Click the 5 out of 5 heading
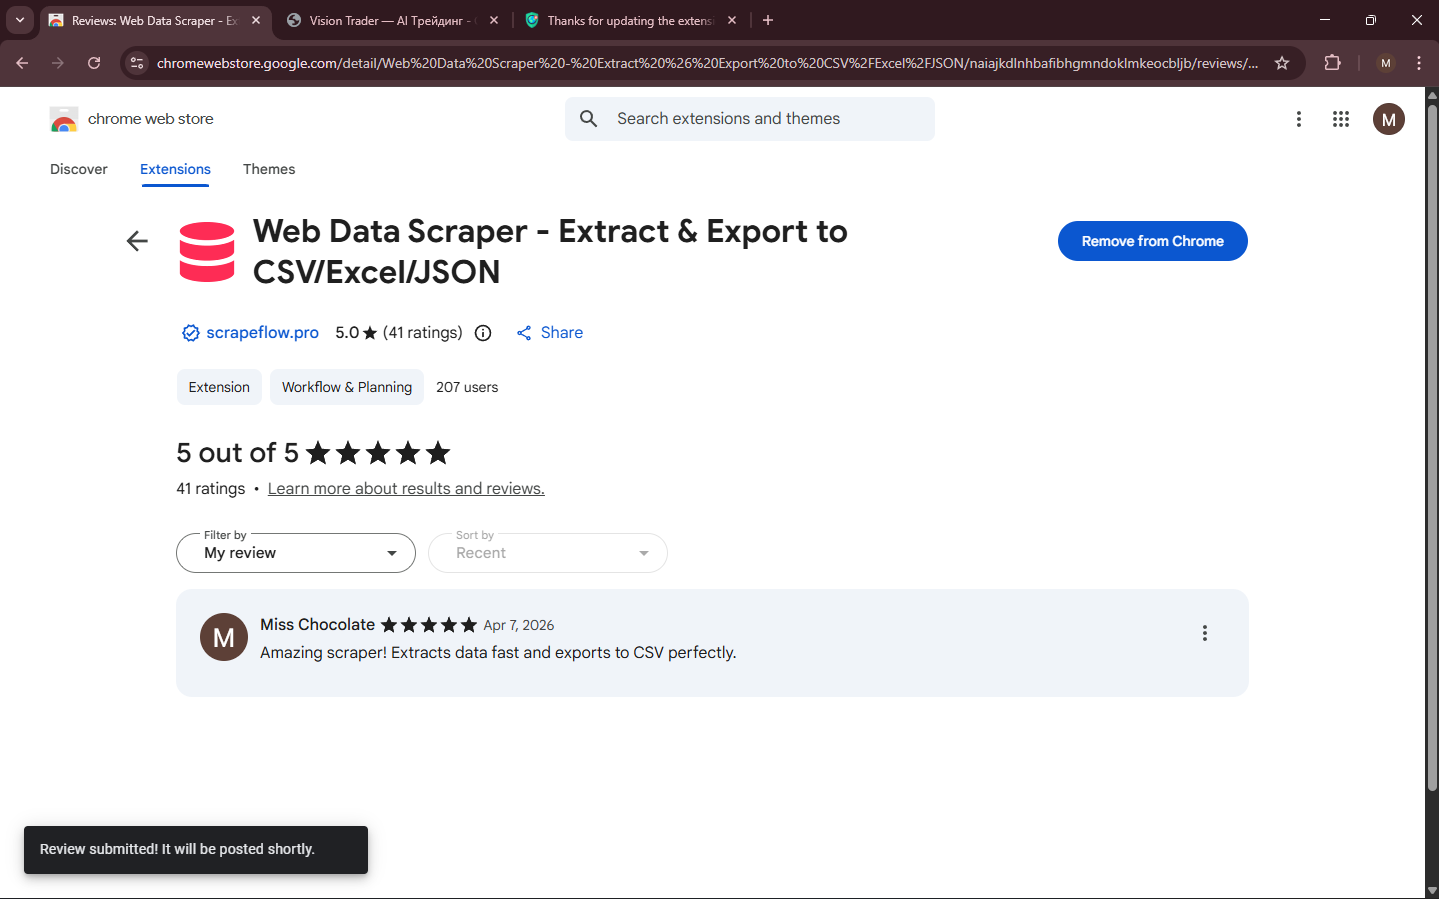This screenshot has width=1439, height=899. [x=237, y=453]
